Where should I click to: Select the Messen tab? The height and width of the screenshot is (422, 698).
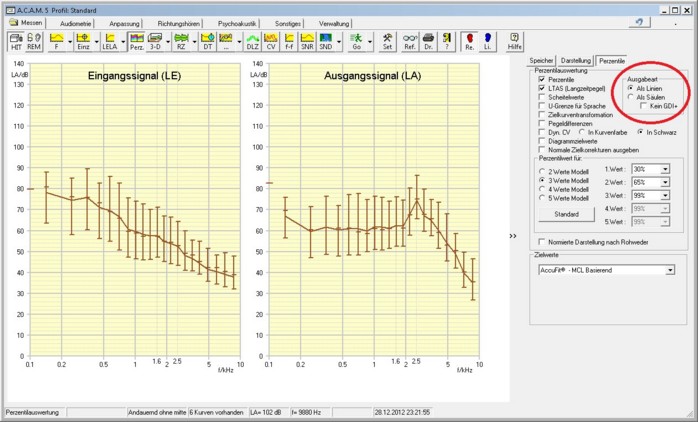(x=26, y=23)
